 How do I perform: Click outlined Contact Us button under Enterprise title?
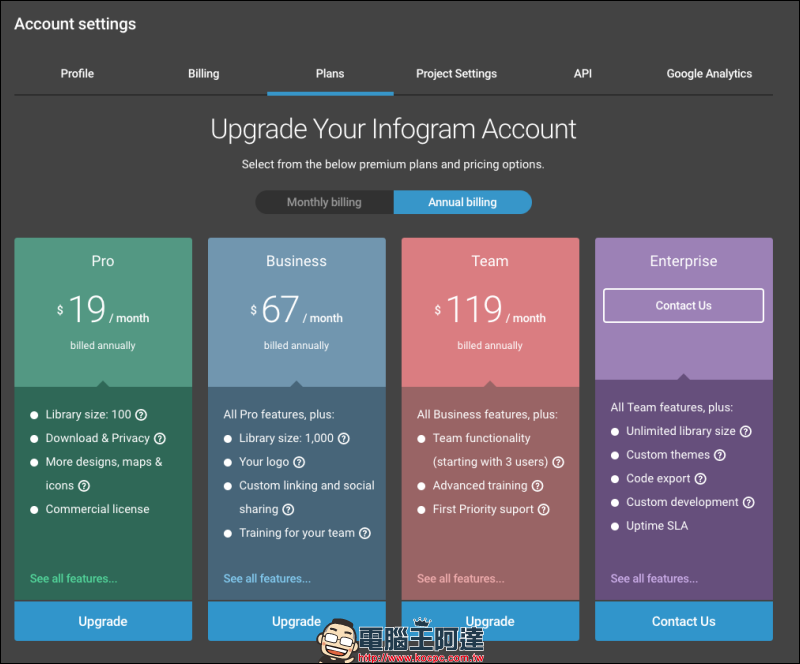tap(684, 306)
